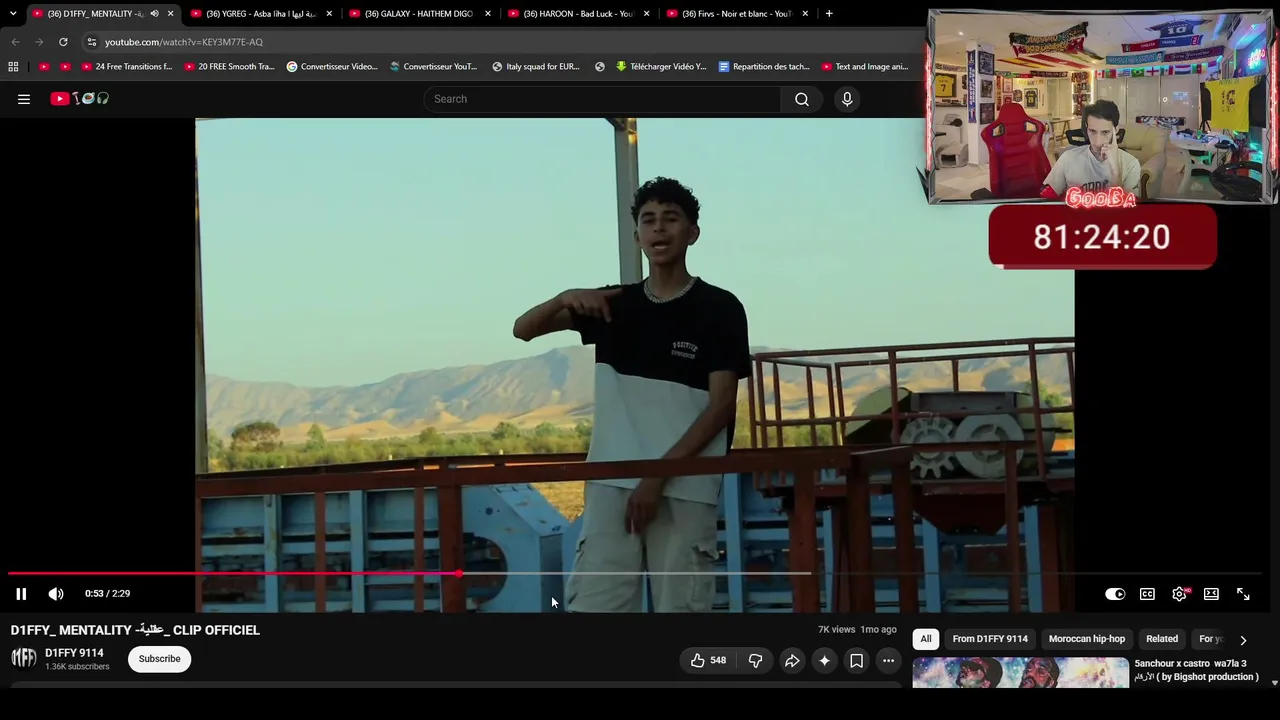Click the YouTube search field

(x=602, y=99)
